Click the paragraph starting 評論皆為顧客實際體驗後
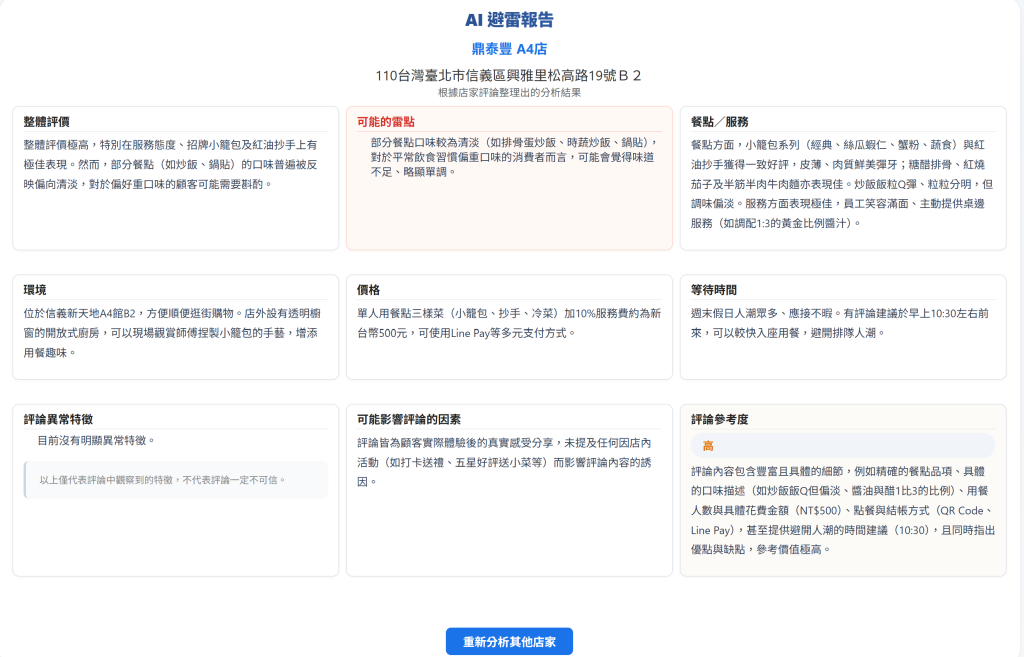This screenshot has height=657, width=1024. (504, 462)
